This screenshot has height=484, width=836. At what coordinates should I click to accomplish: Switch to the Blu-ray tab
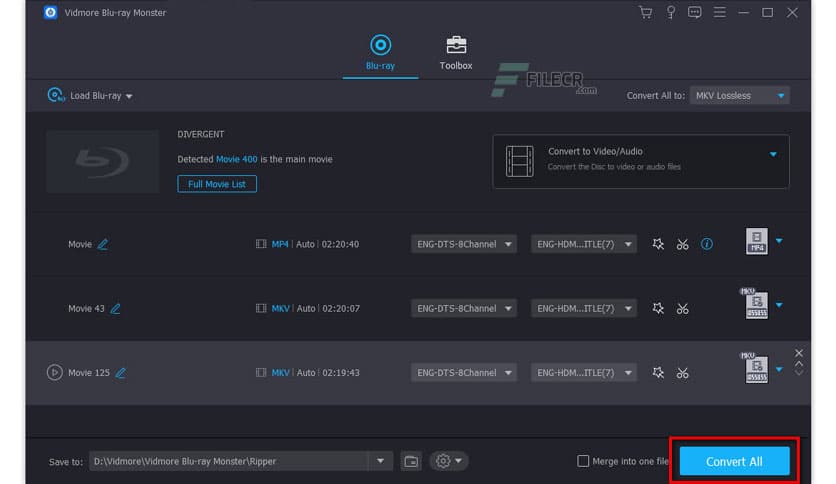coord(380,52)
